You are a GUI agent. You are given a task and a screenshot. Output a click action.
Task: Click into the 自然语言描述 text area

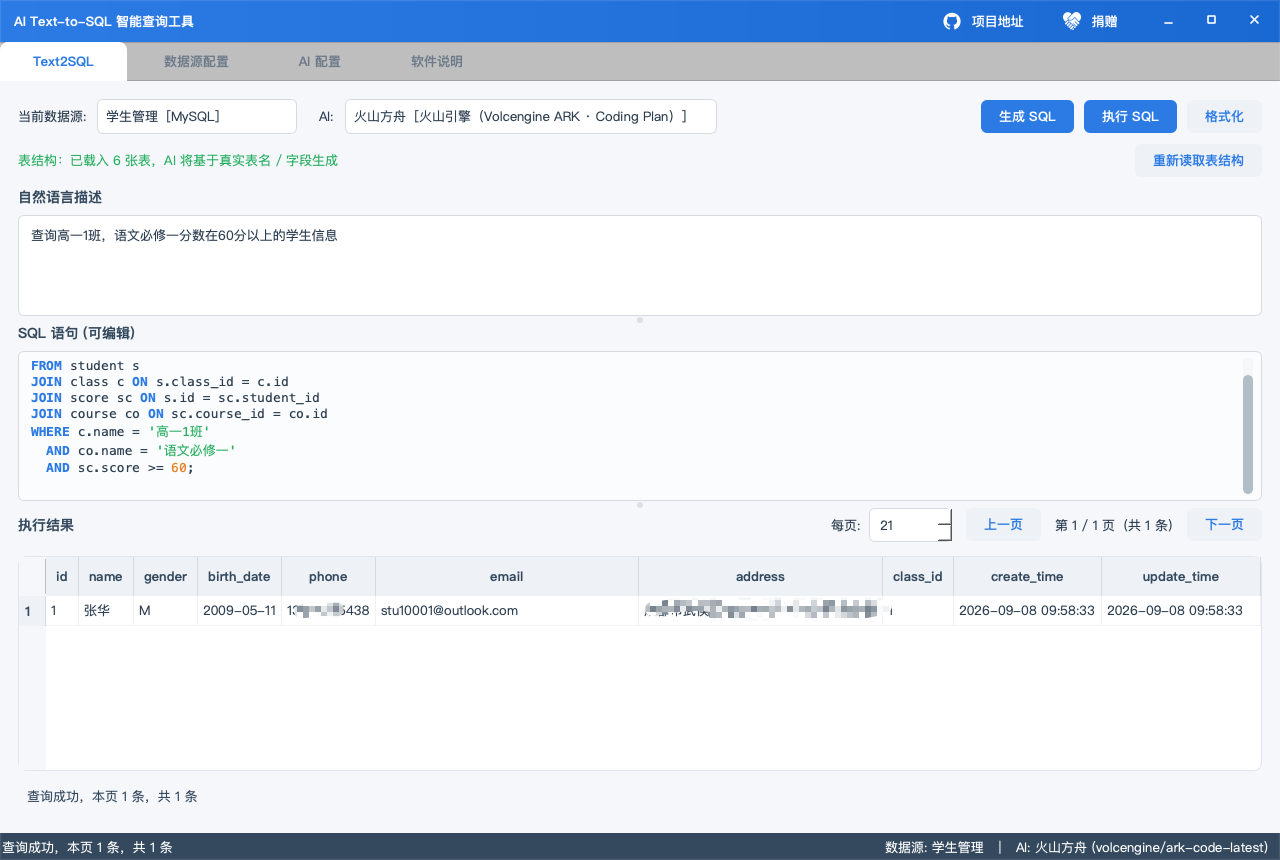pyautogui.click(x=640, y=265)
